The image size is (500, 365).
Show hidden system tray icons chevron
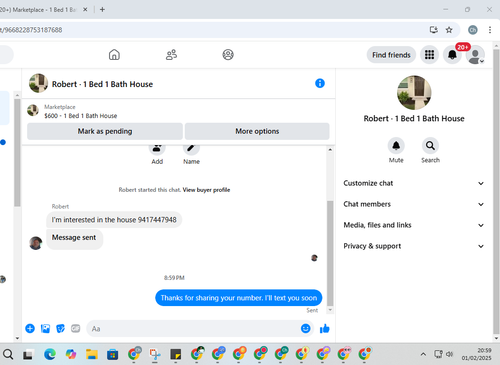click(x=423, y=354)
